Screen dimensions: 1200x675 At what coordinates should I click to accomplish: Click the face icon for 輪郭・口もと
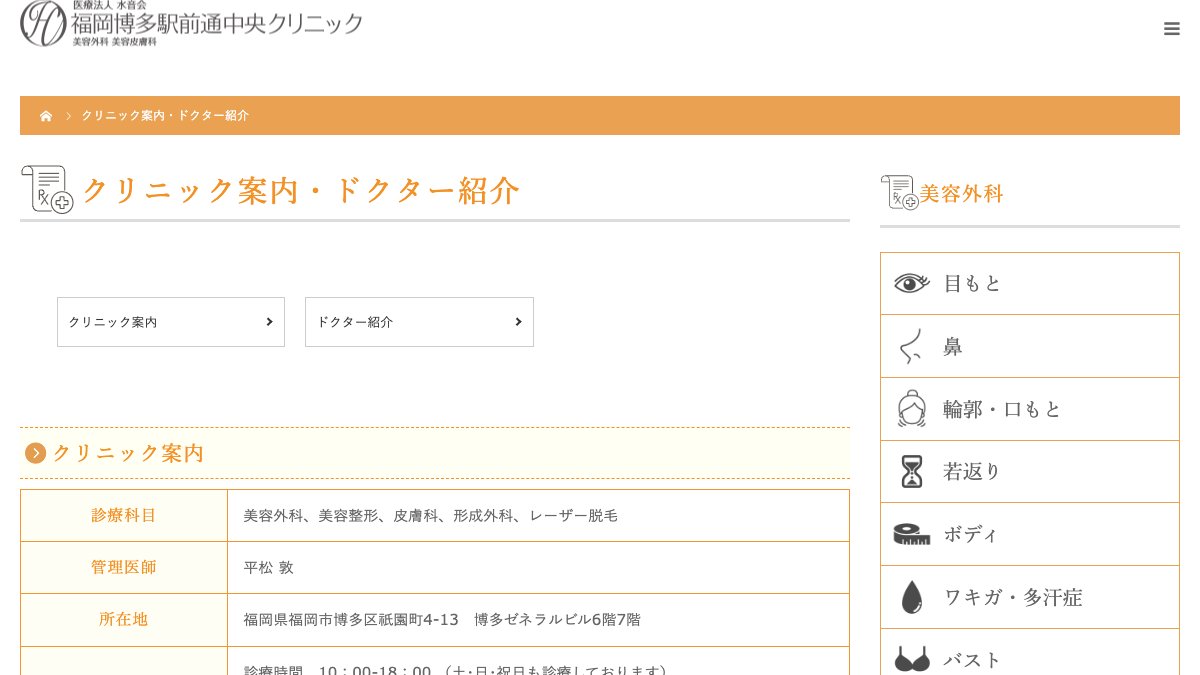coord(912,409)
